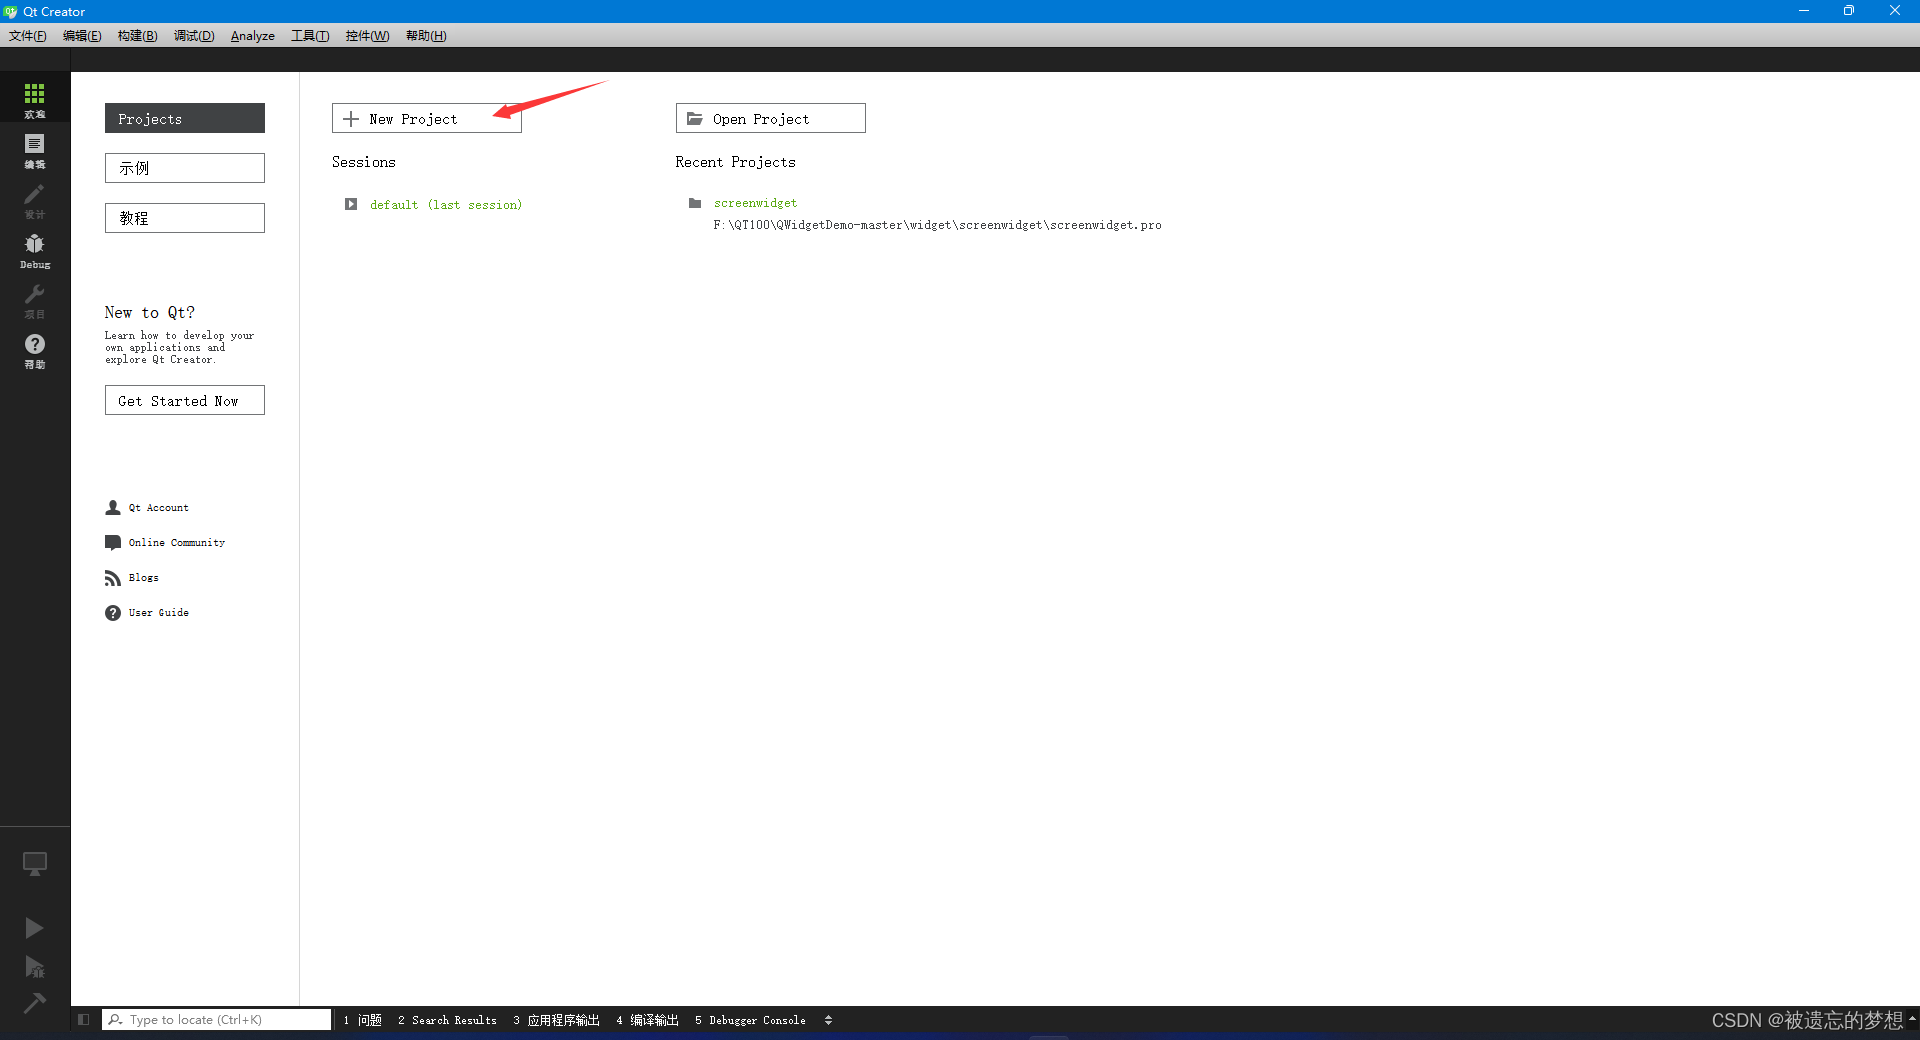1920x1040 pixels.
Task: Click the screenwidget folder icon
Action: [695, 203]
